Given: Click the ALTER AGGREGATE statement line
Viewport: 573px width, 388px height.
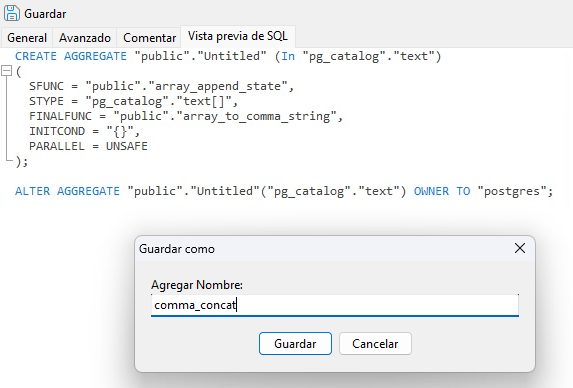Looking at the screenshot, I should 284,191.
